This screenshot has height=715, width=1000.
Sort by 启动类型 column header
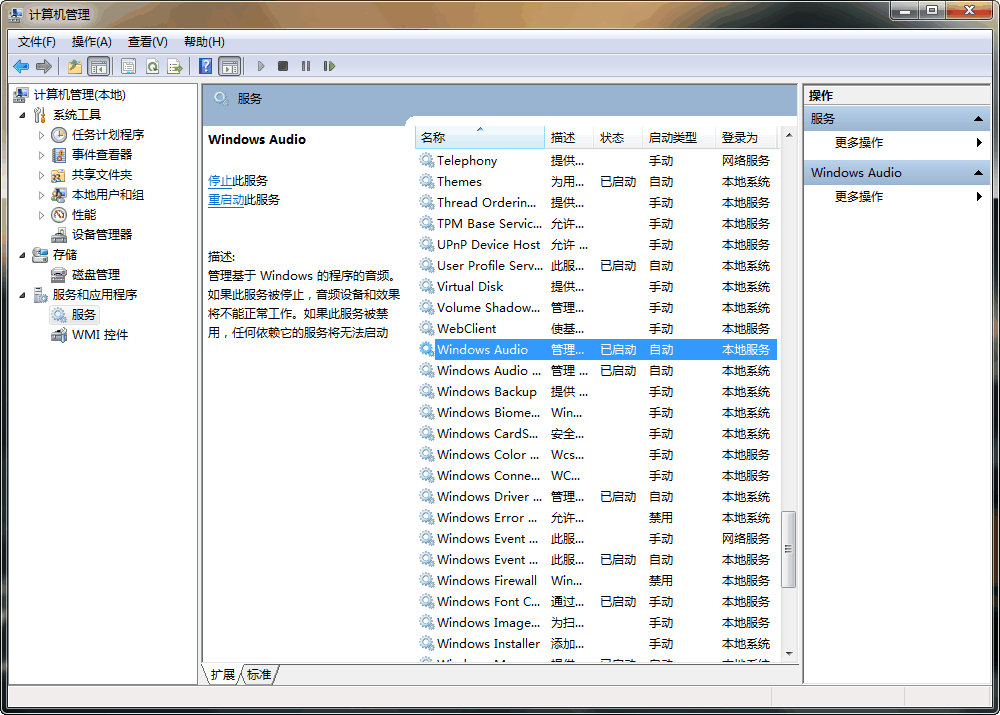pyautogui.click(x=679, y=138)
